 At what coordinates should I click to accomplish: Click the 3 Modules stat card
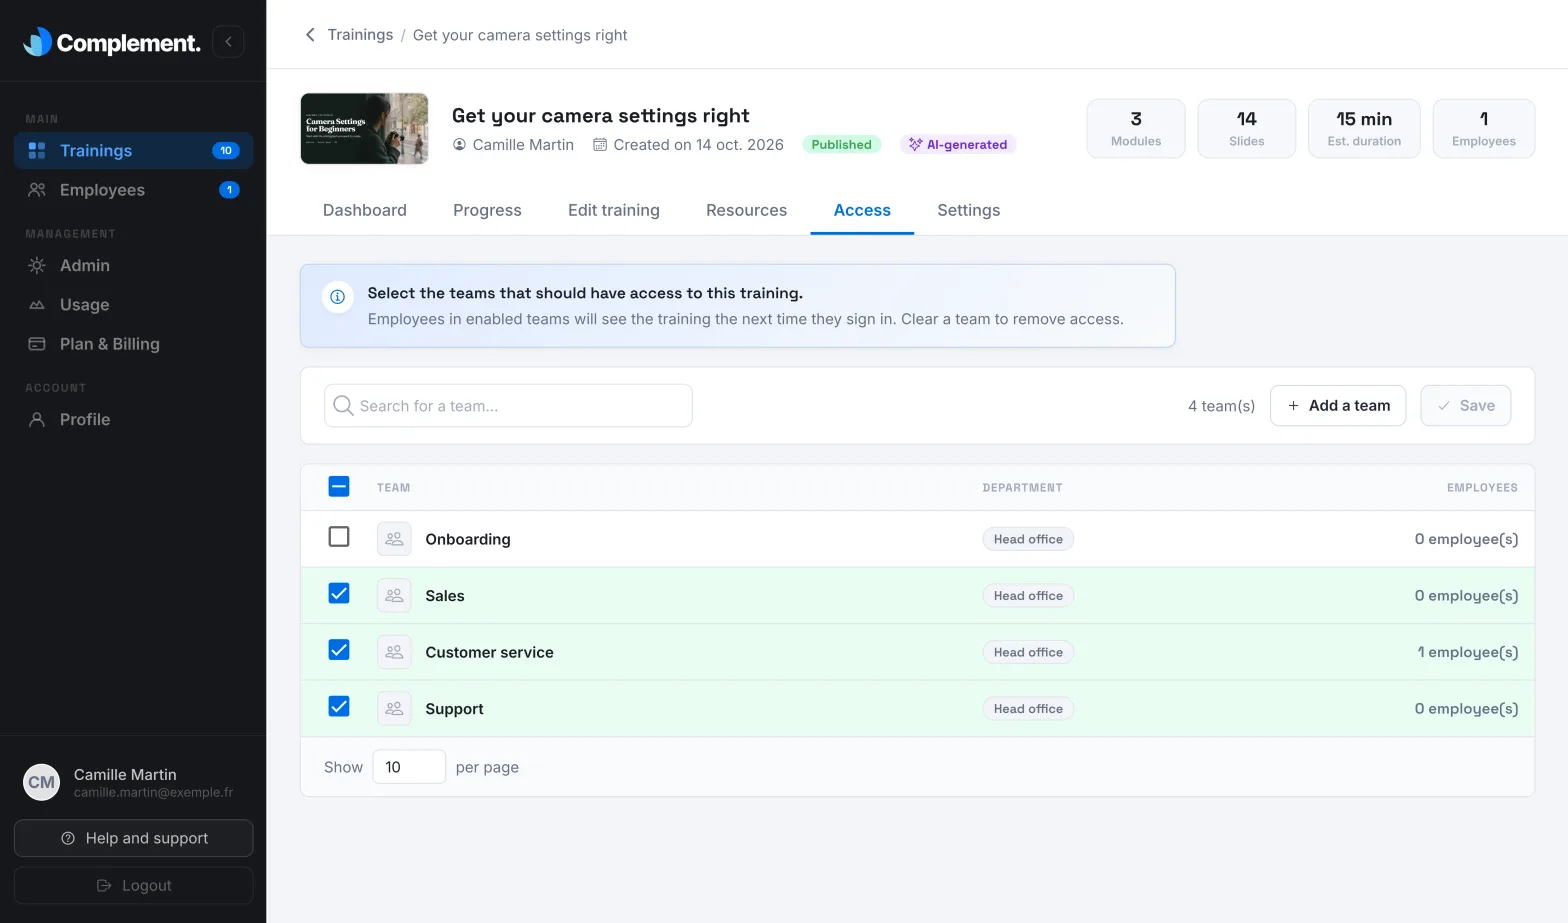click(1136, 128)
